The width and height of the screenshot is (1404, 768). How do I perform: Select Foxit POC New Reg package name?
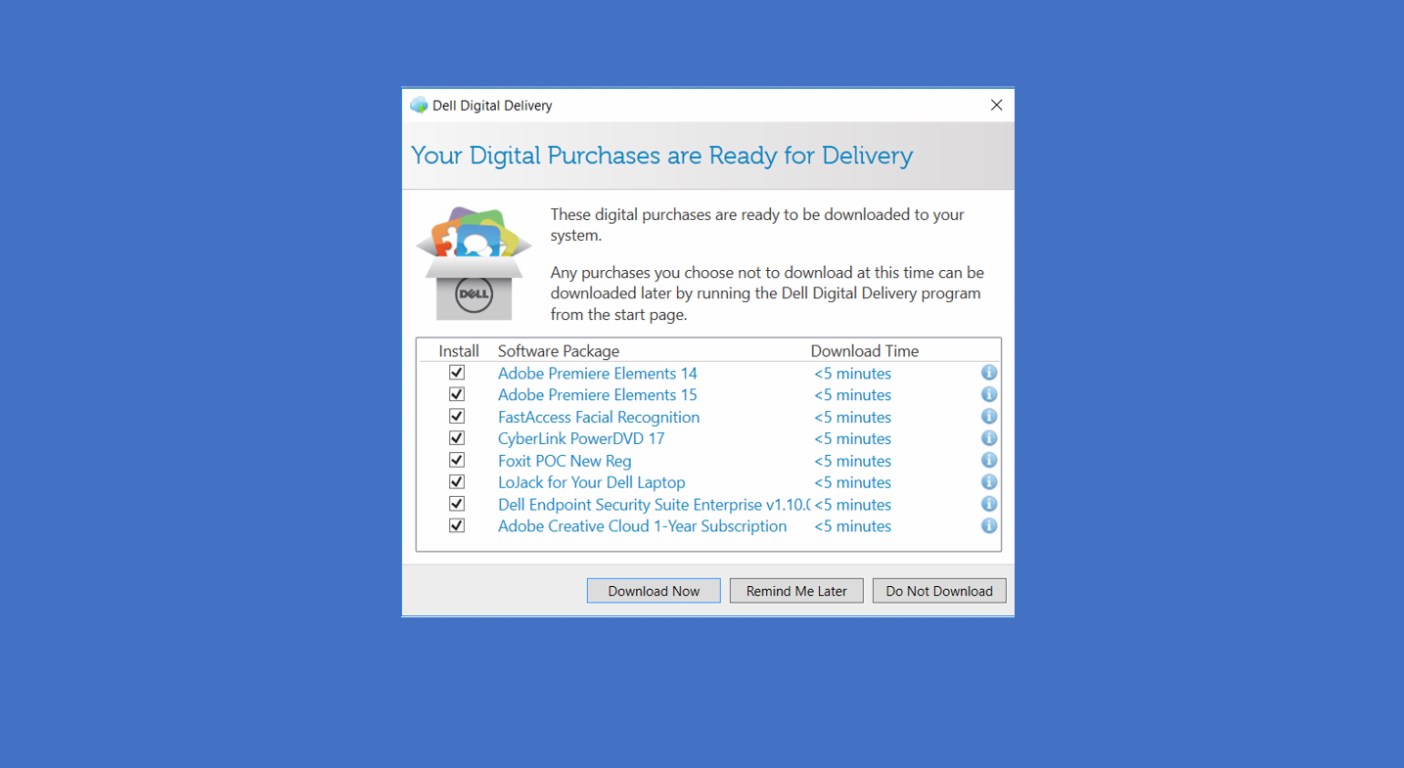point(565,461)
